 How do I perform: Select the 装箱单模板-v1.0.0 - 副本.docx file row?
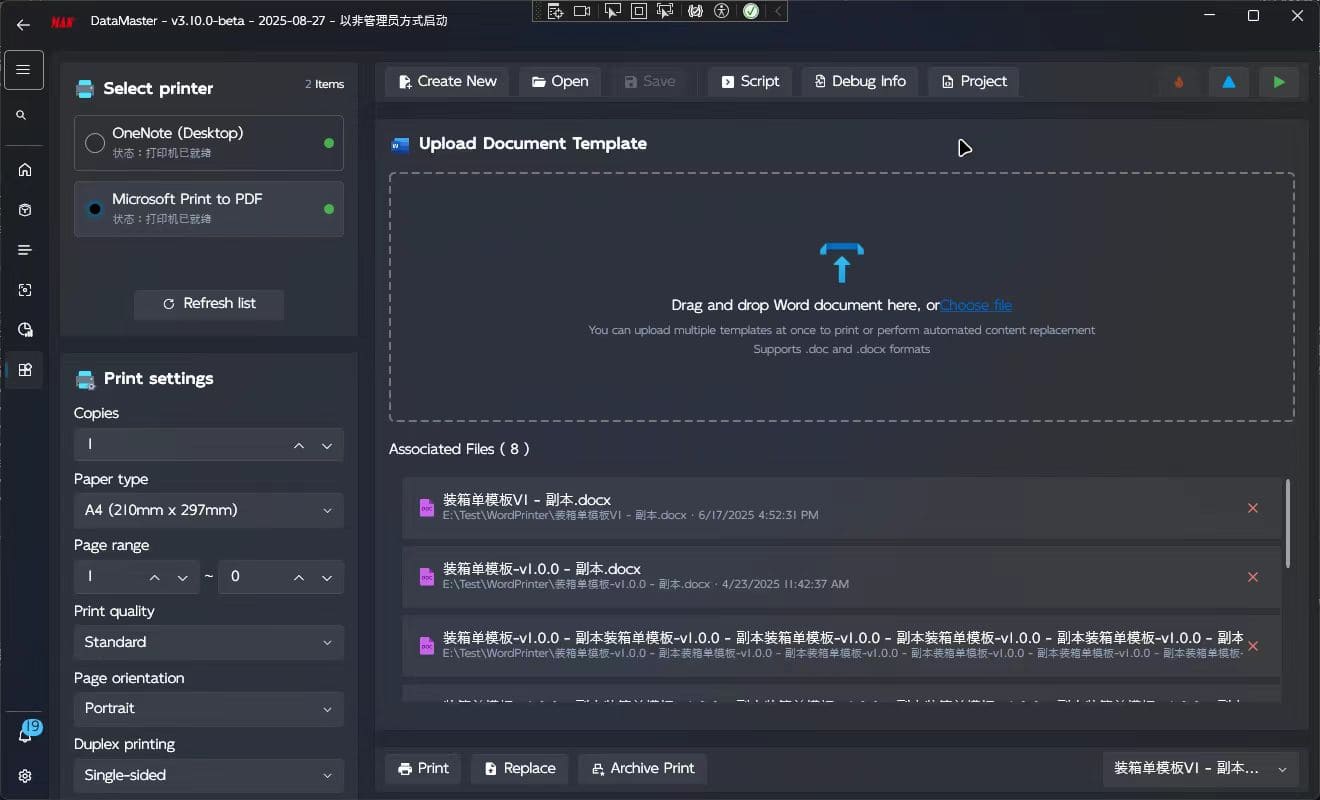pos(842,577)
